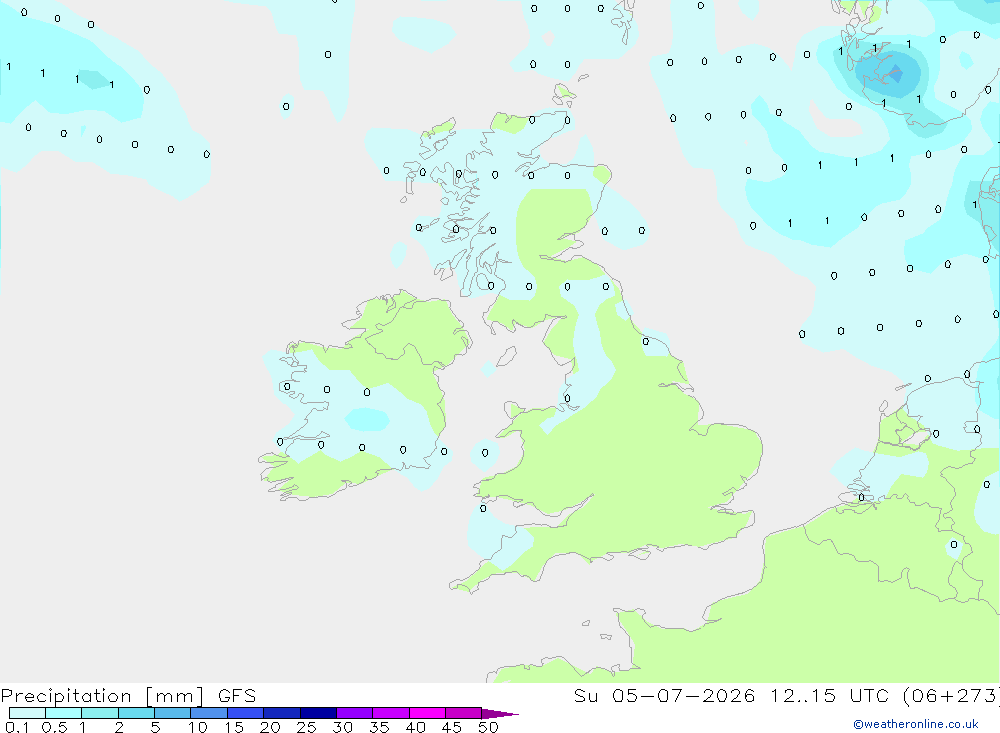Click the '35' legend scale label
This screenshot has height=733, width=1000.
(379, 727)
